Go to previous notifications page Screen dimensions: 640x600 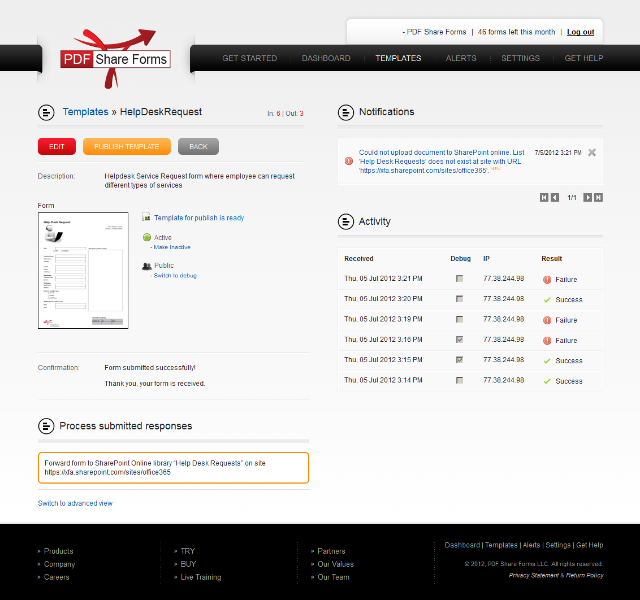555,198
